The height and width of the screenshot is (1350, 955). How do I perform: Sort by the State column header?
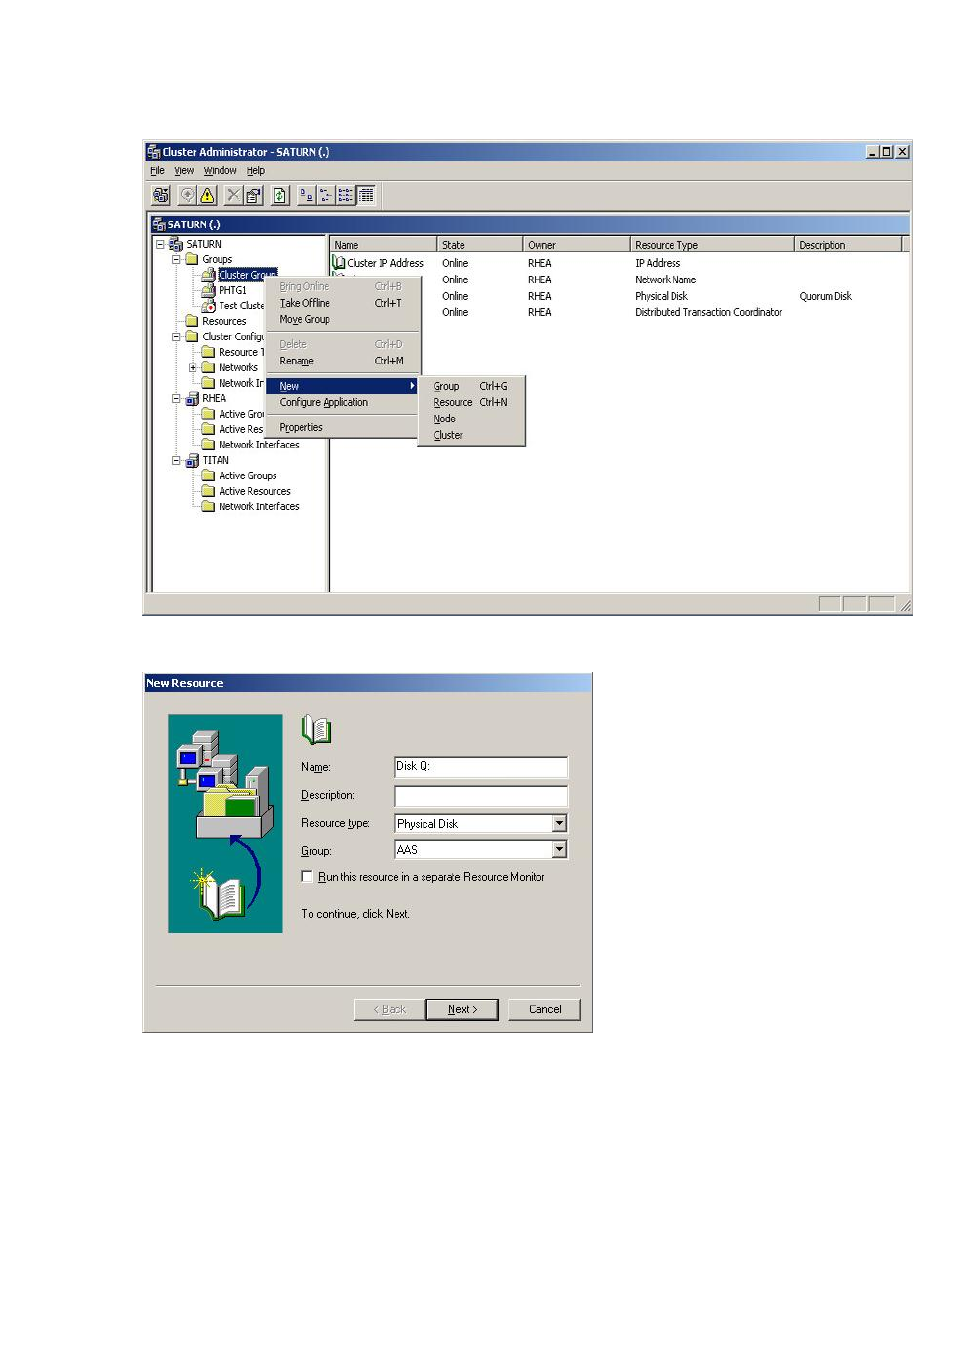tap(480, 245)
